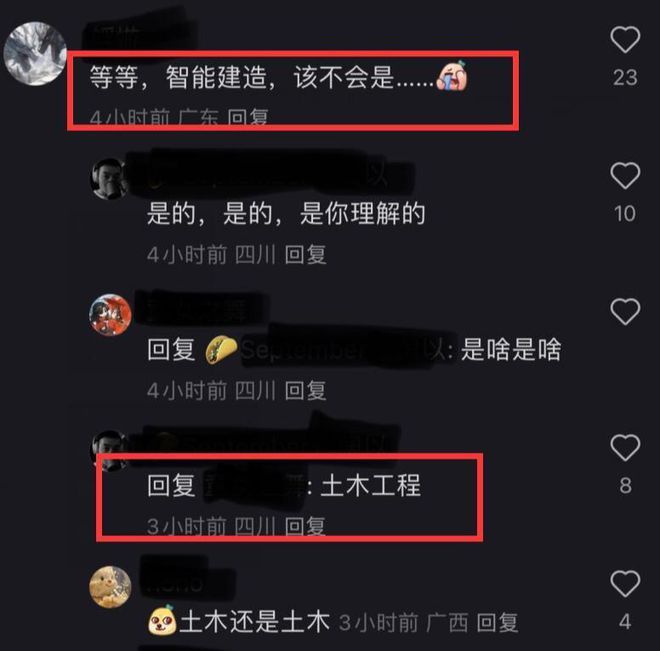Tap the heart on '是啥是啥' reply
The height and width of the screenshot is (651, 660).
[625, 311]
